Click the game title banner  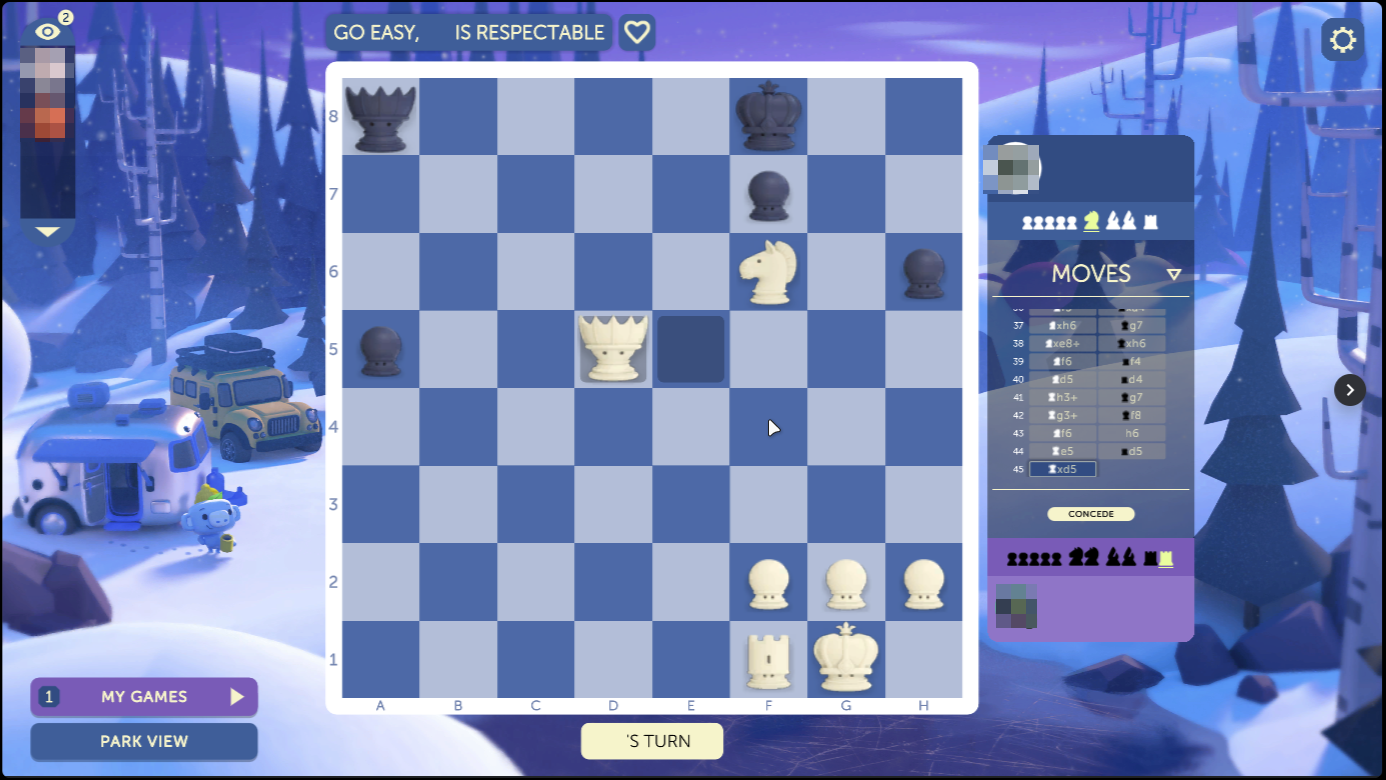pos(469,32)
